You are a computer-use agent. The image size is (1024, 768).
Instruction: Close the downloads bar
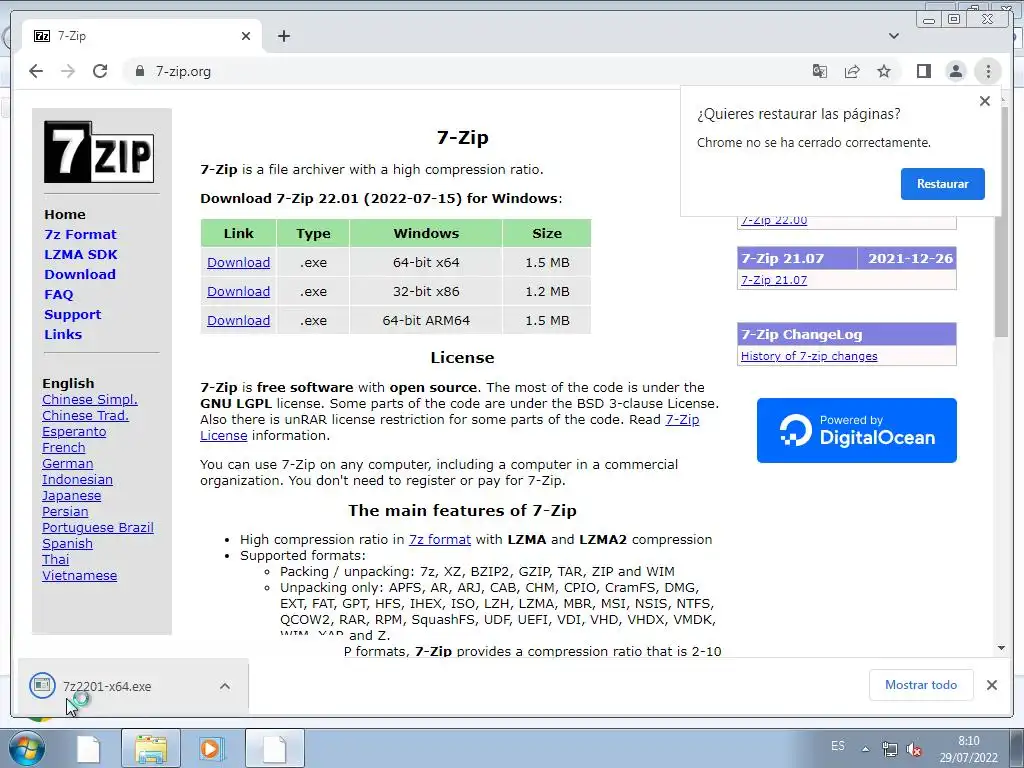(992, 685)
